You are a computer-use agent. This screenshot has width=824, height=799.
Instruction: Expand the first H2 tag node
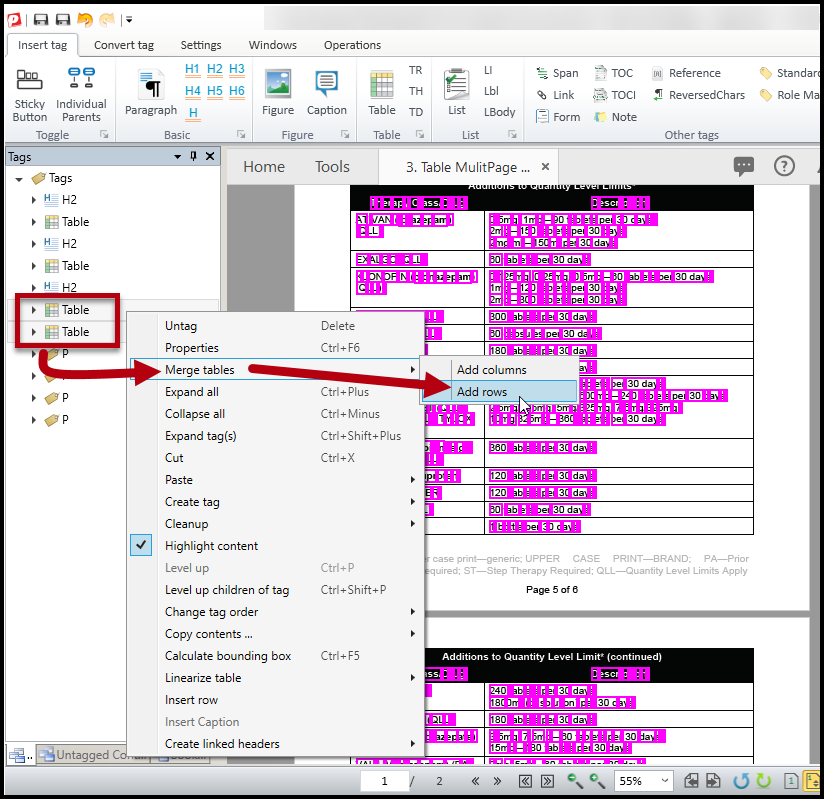tap(34, 200)
